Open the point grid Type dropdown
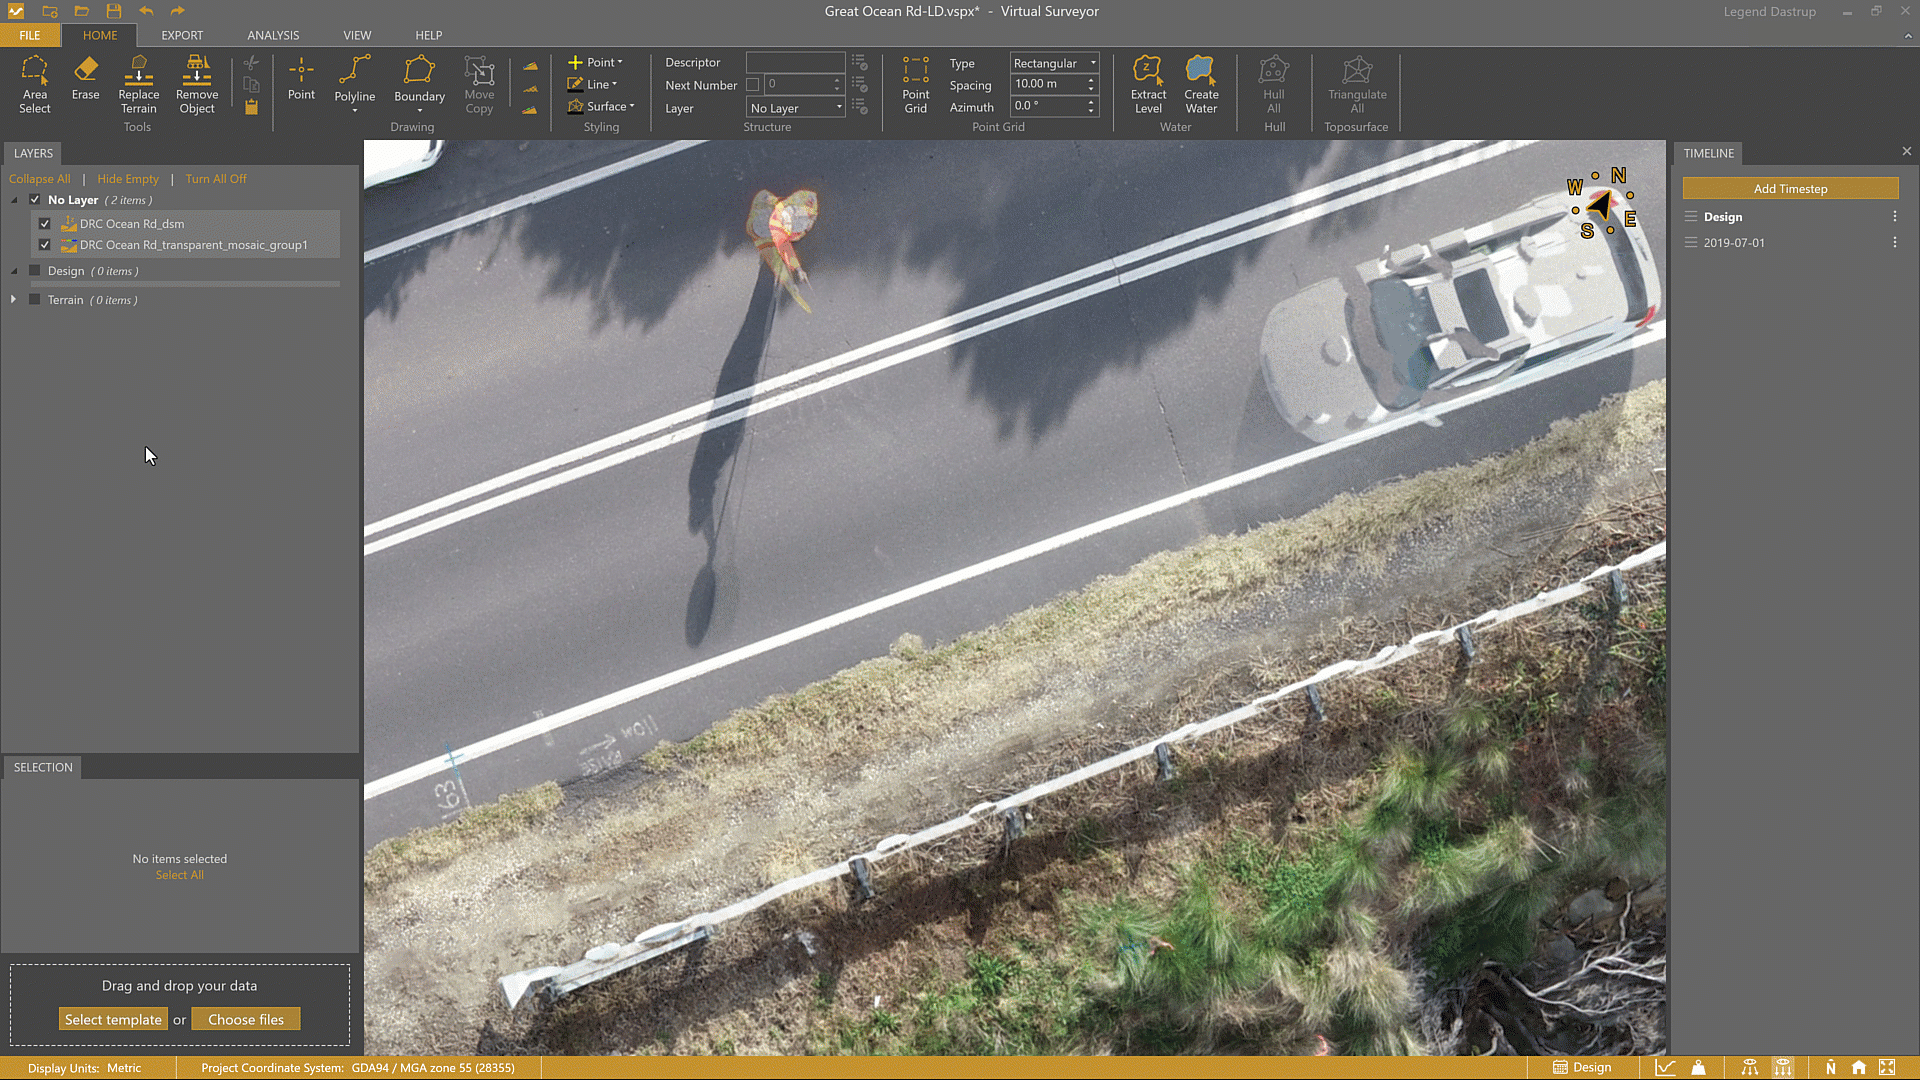The width and height of the screenshot is (1920, 1080). pyautogui.click(x=1092, y=62)
